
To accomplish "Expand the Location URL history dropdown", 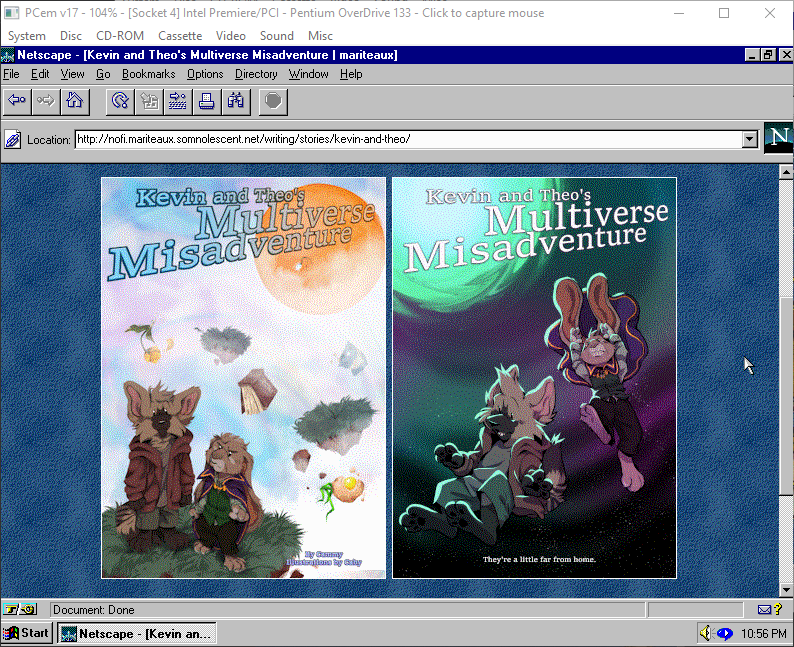I will [750, 139].
